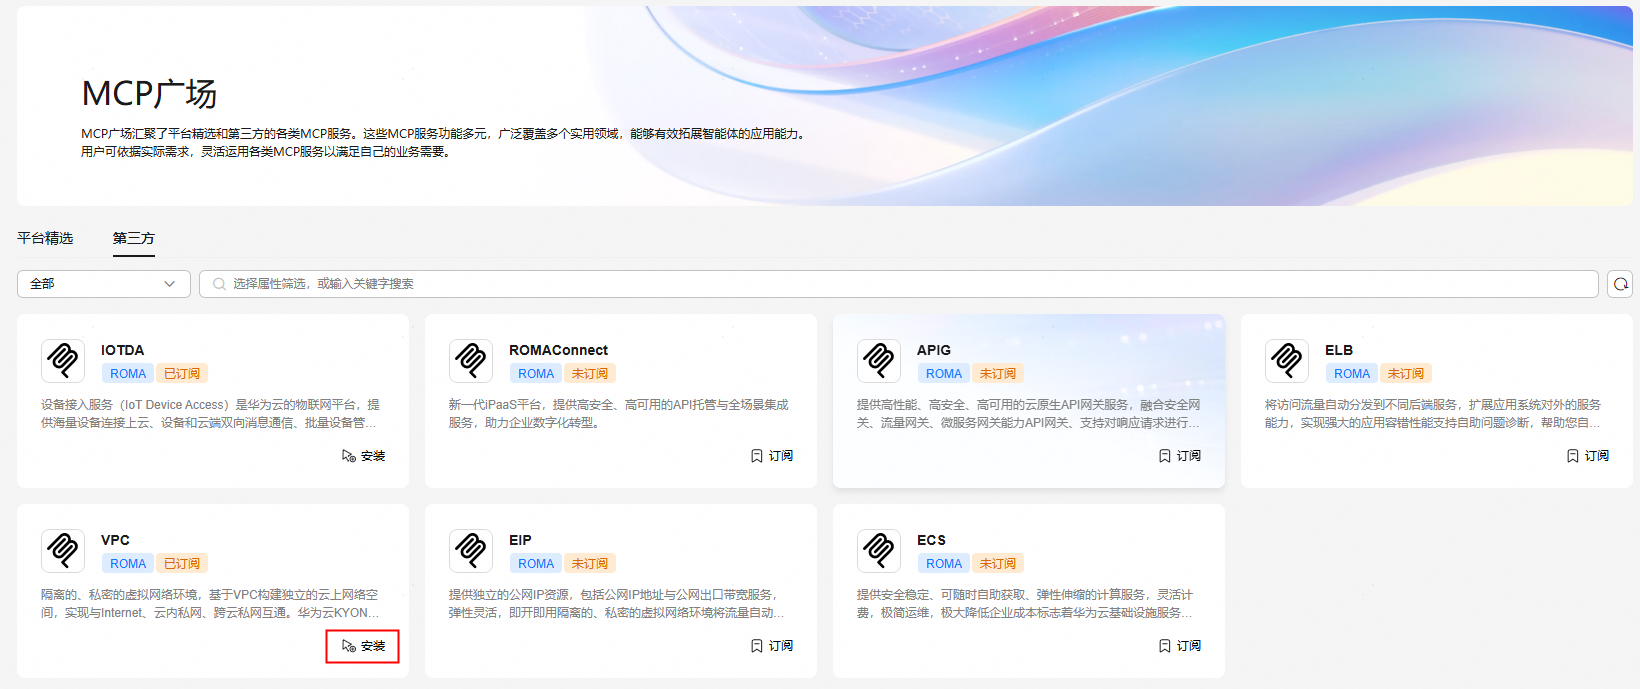Open the ECS card title

pos(931,540)
